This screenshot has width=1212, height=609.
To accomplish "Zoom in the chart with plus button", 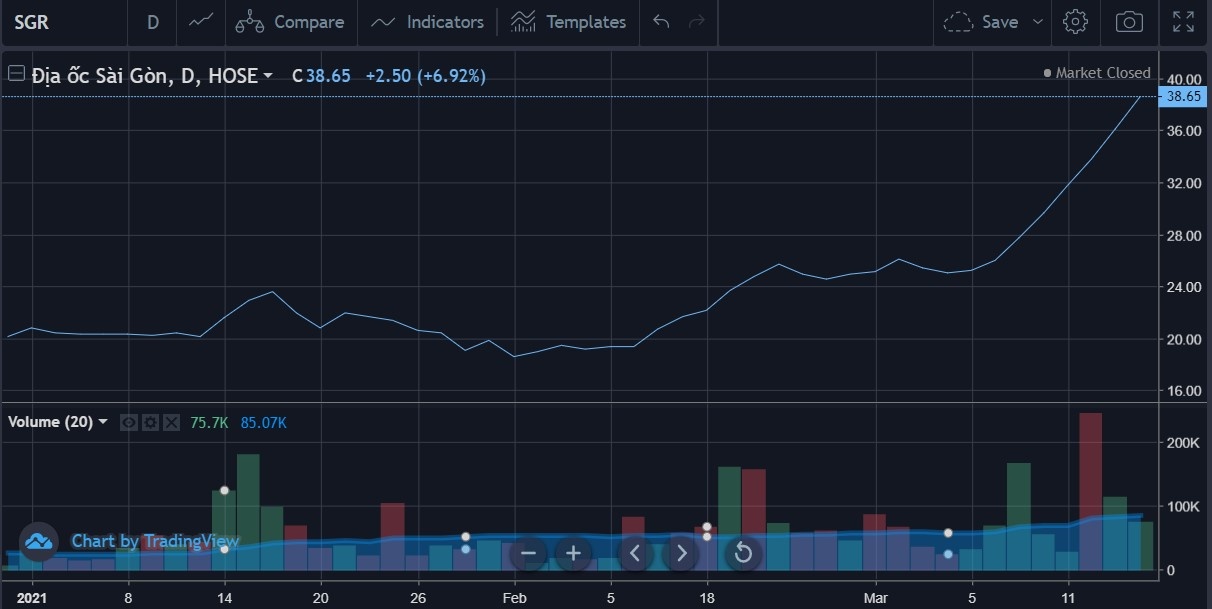I will 573,552.
